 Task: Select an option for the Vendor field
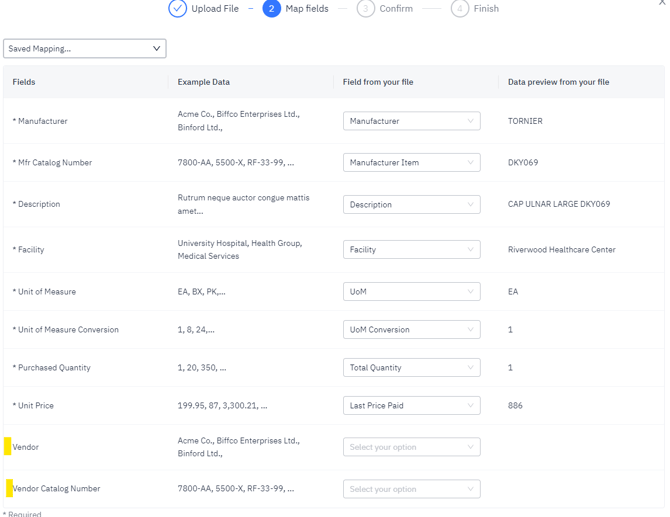click(x=411, y=447)
